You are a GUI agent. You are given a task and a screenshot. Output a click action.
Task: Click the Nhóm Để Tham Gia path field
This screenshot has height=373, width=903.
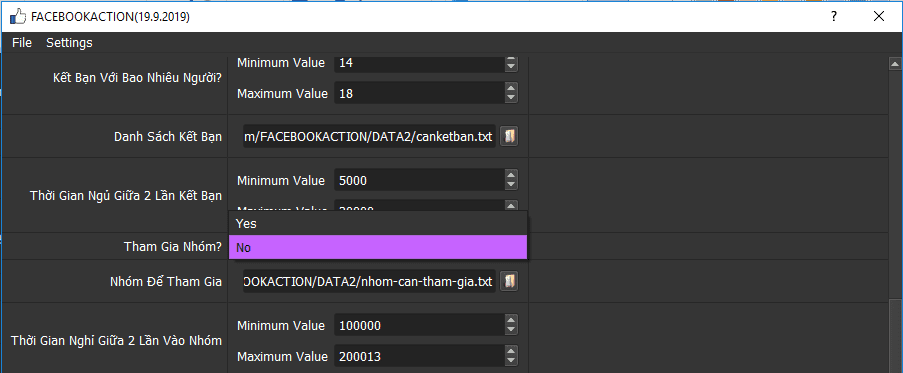[x=369, y=281]
